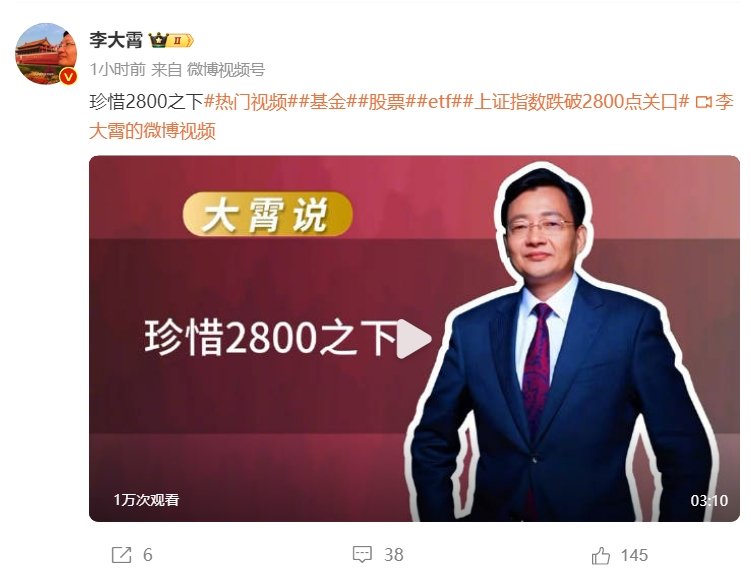This screenshot has width=751, height=577.
Task: Open the 李大霄 username link
Action: coord(116,40)
